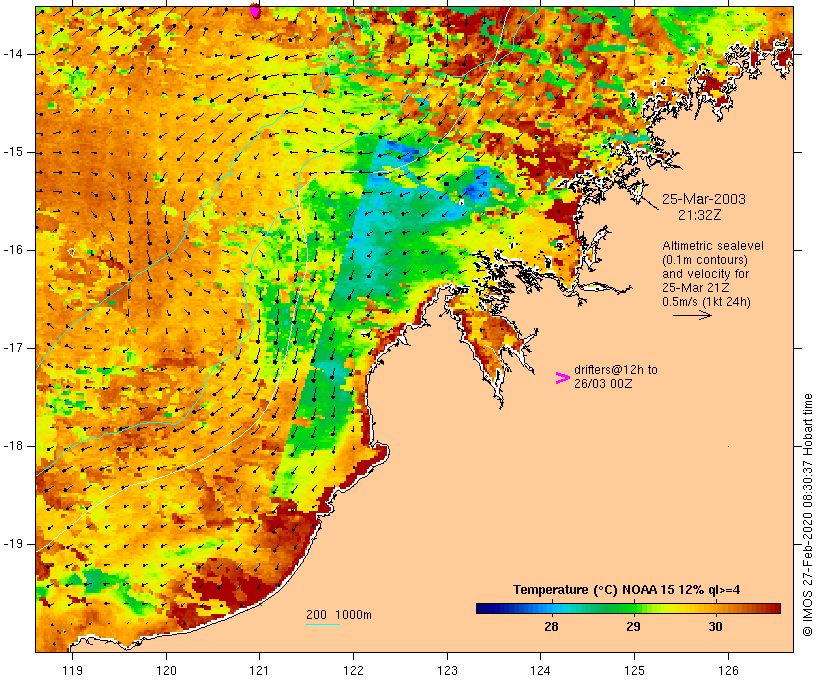Click latitude axis label -18
The height and width of the screenshot is (680, 820).
13,446
